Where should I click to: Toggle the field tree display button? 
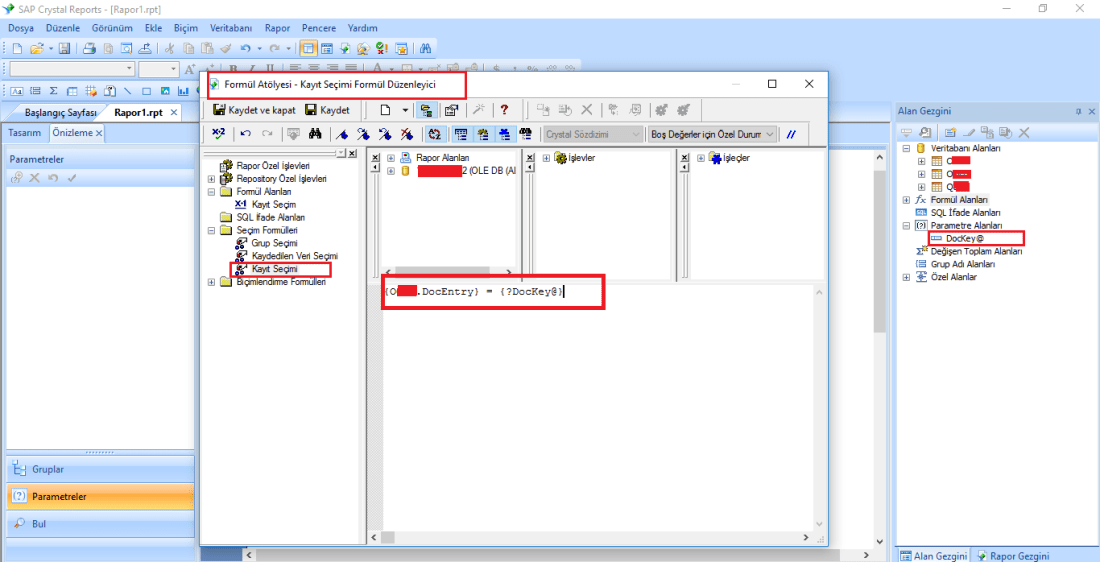coord(461,134)
